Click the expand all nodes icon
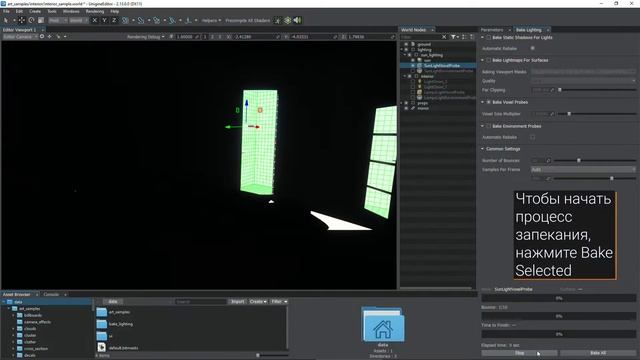The height and width of the screenshot is (360, 640). coord(464,37)
